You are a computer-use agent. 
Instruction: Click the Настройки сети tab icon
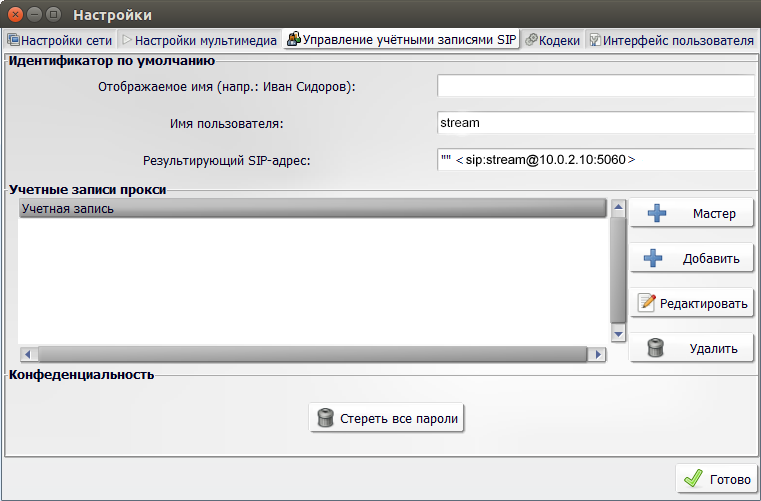tap(14, 41)
